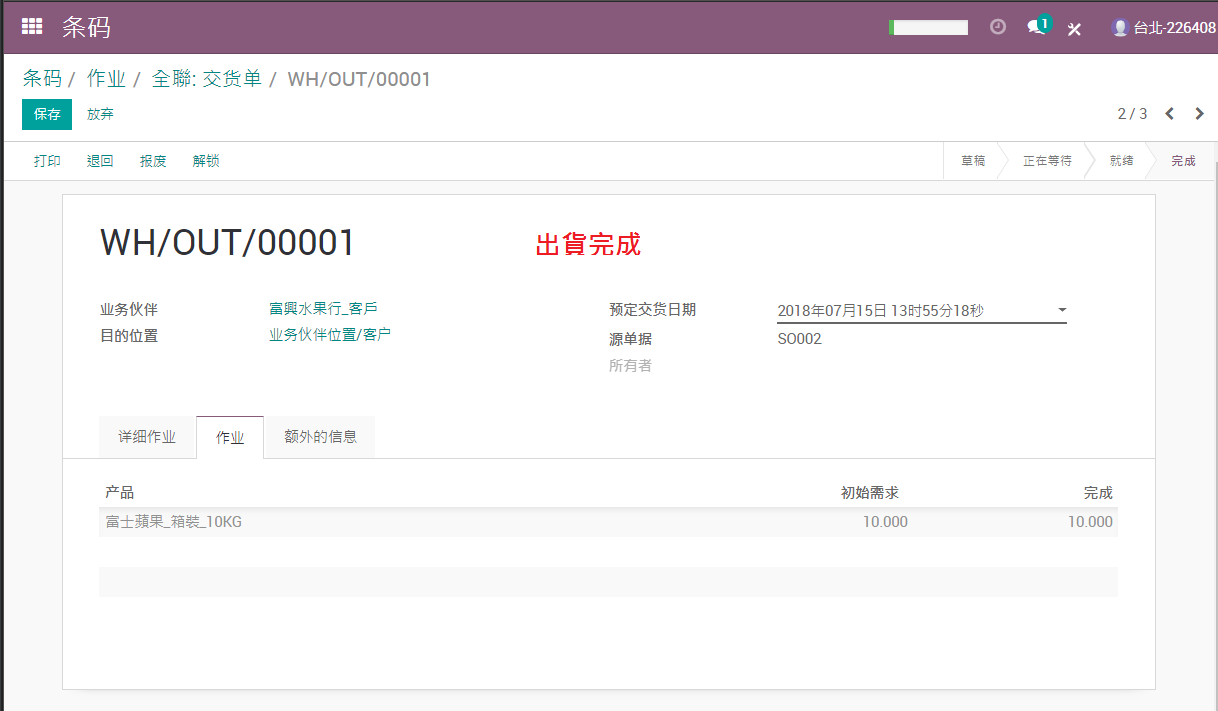The width and height of the screenshot is (1218, 711).
Task: Click the 保存 button
Action: pos(47,114)
